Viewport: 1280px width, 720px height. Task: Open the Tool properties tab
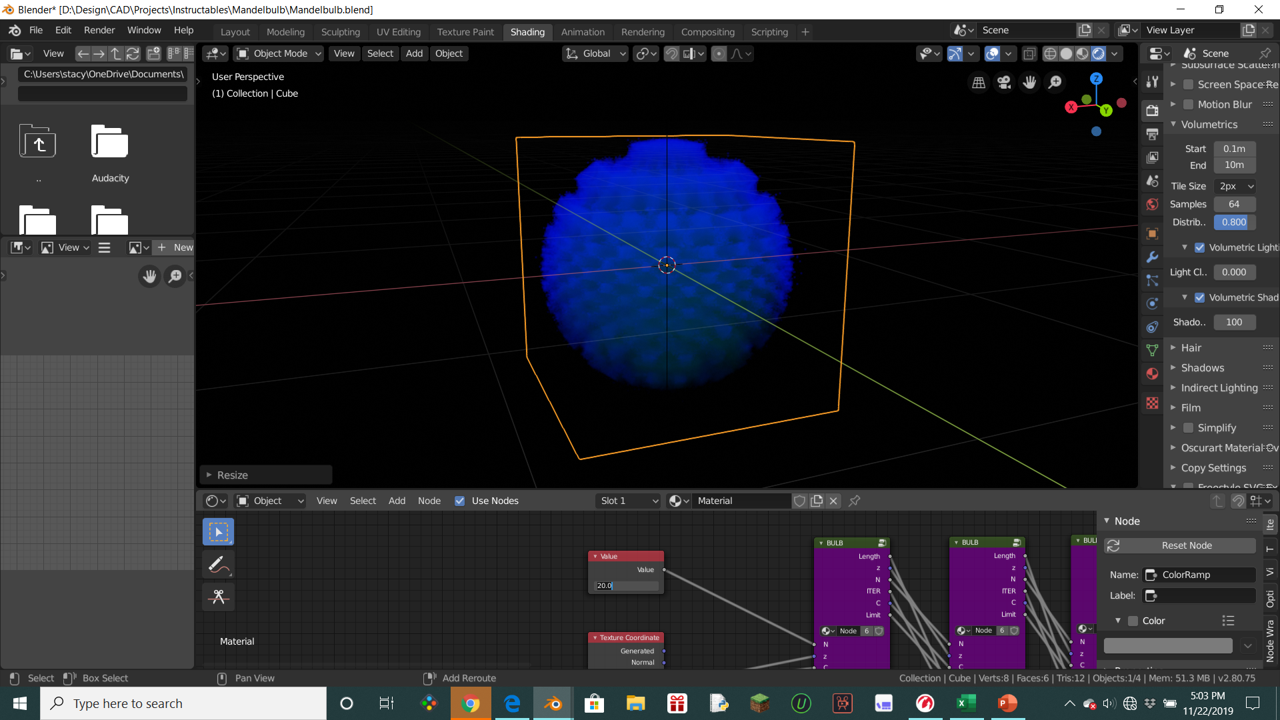1152,83
